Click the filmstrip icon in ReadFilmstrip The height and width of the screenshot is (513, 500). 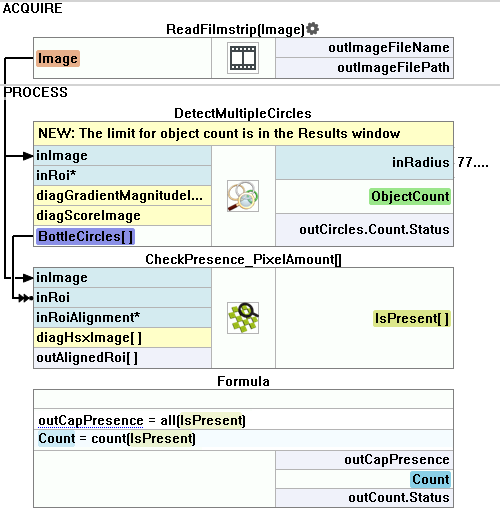(243, 58)
